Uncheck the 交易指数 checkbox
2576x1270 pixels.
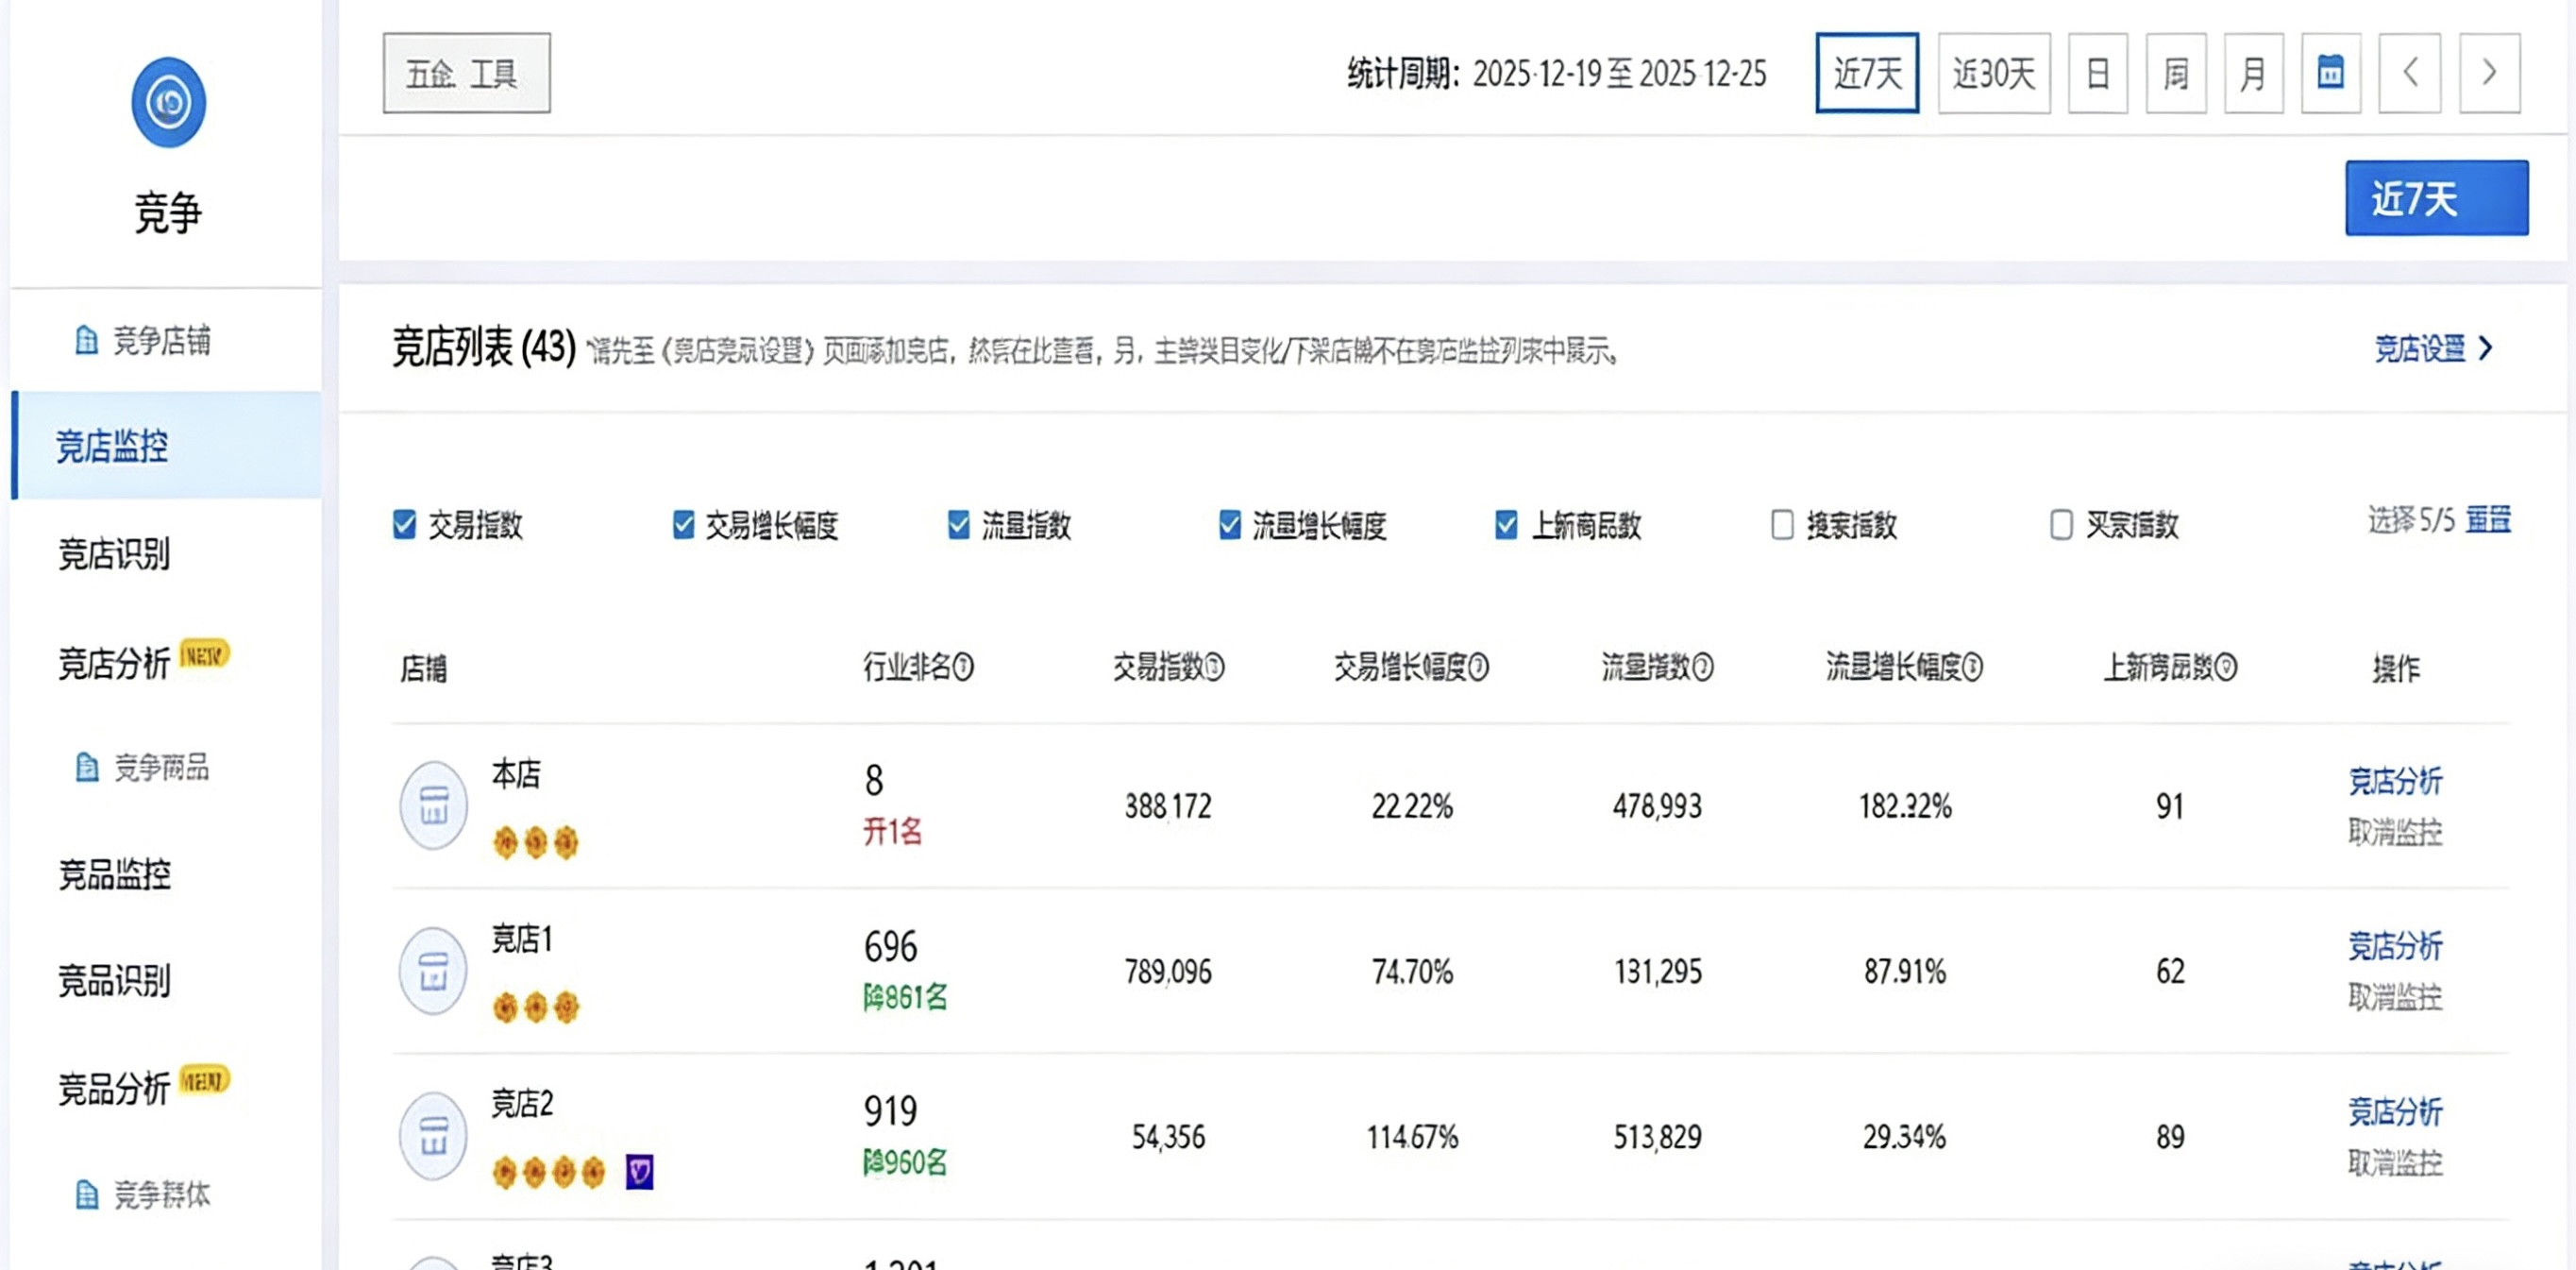[x=404, y=524]
